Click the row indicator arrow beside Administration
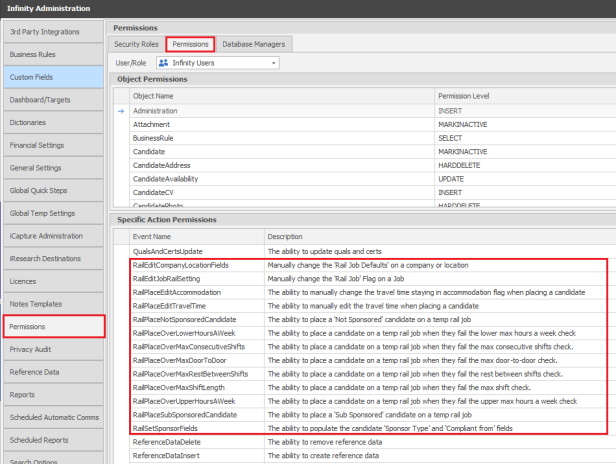 point(121,111)
